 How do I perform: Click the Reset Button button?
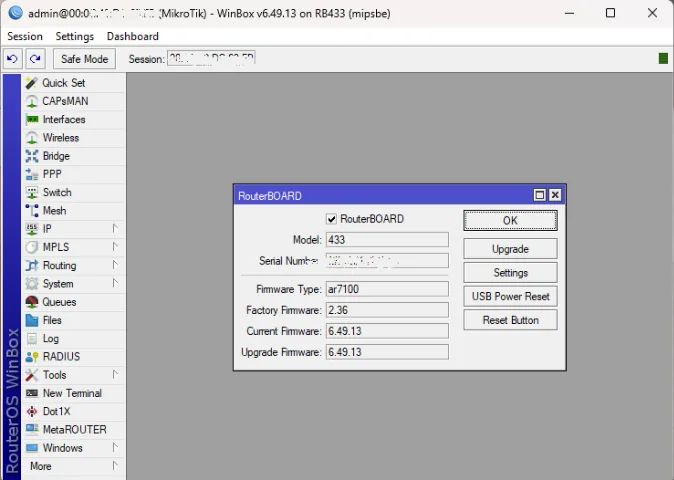pyautogui.click(x=510, y=320)
